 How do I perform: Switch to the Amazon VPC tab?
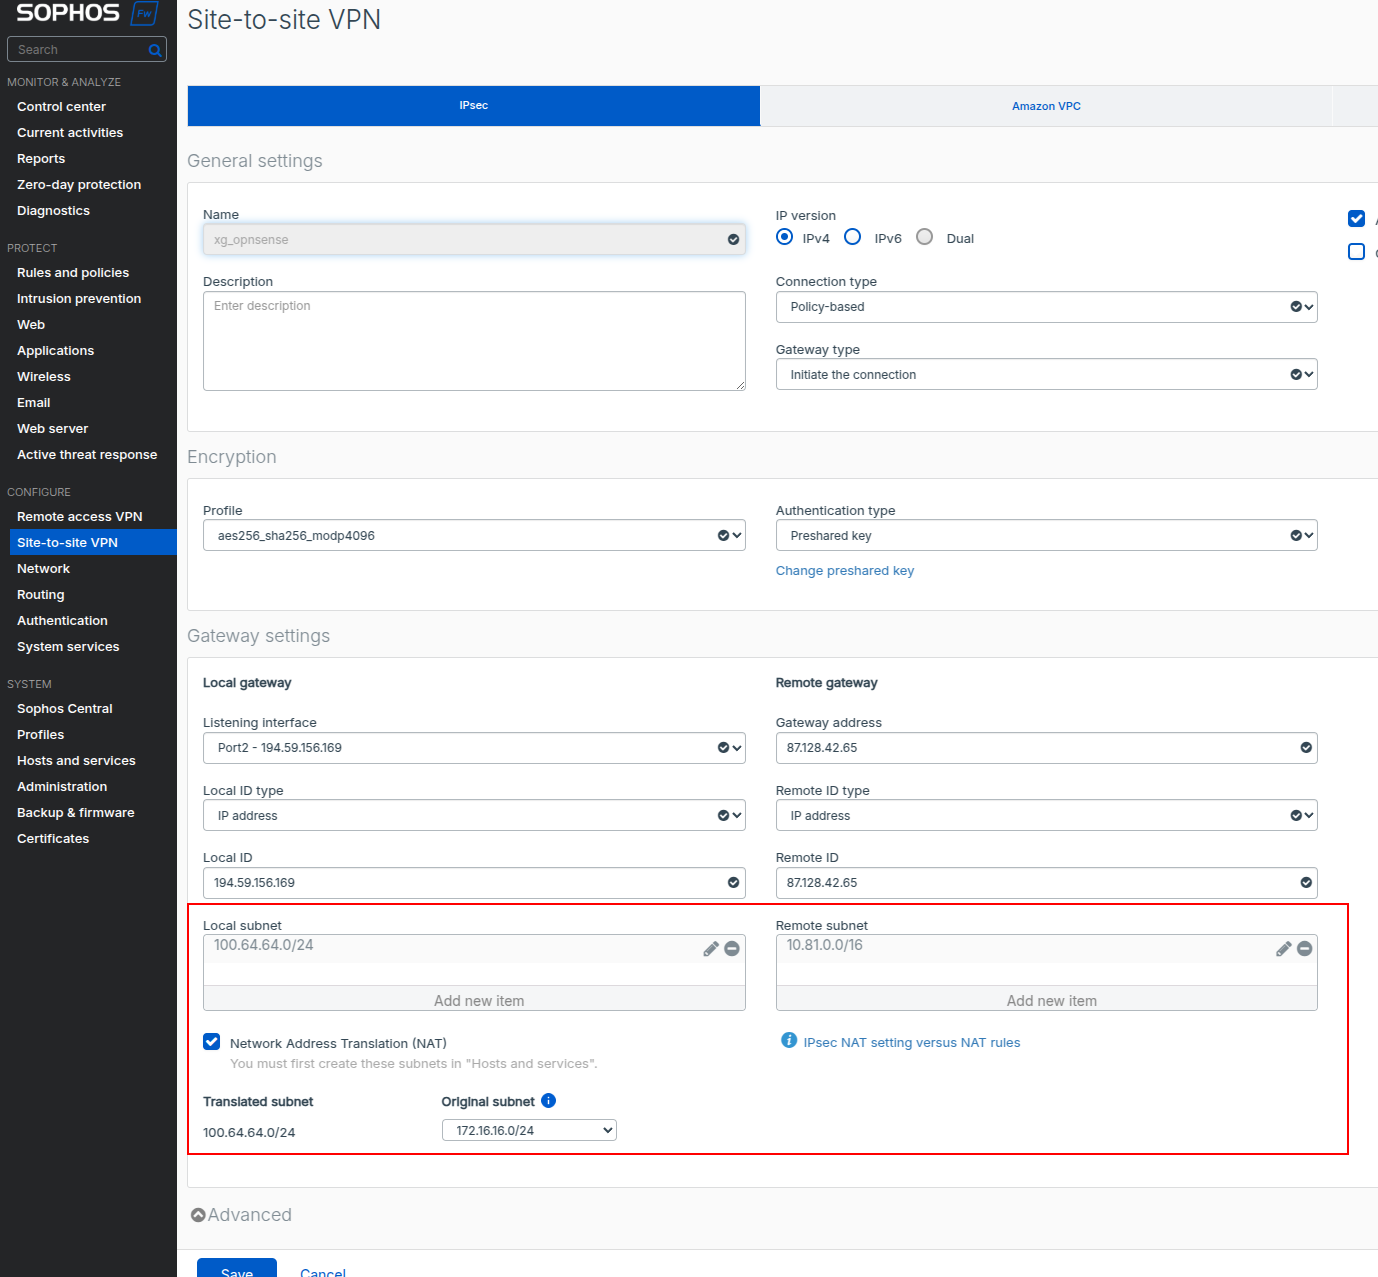(1046, 106)
